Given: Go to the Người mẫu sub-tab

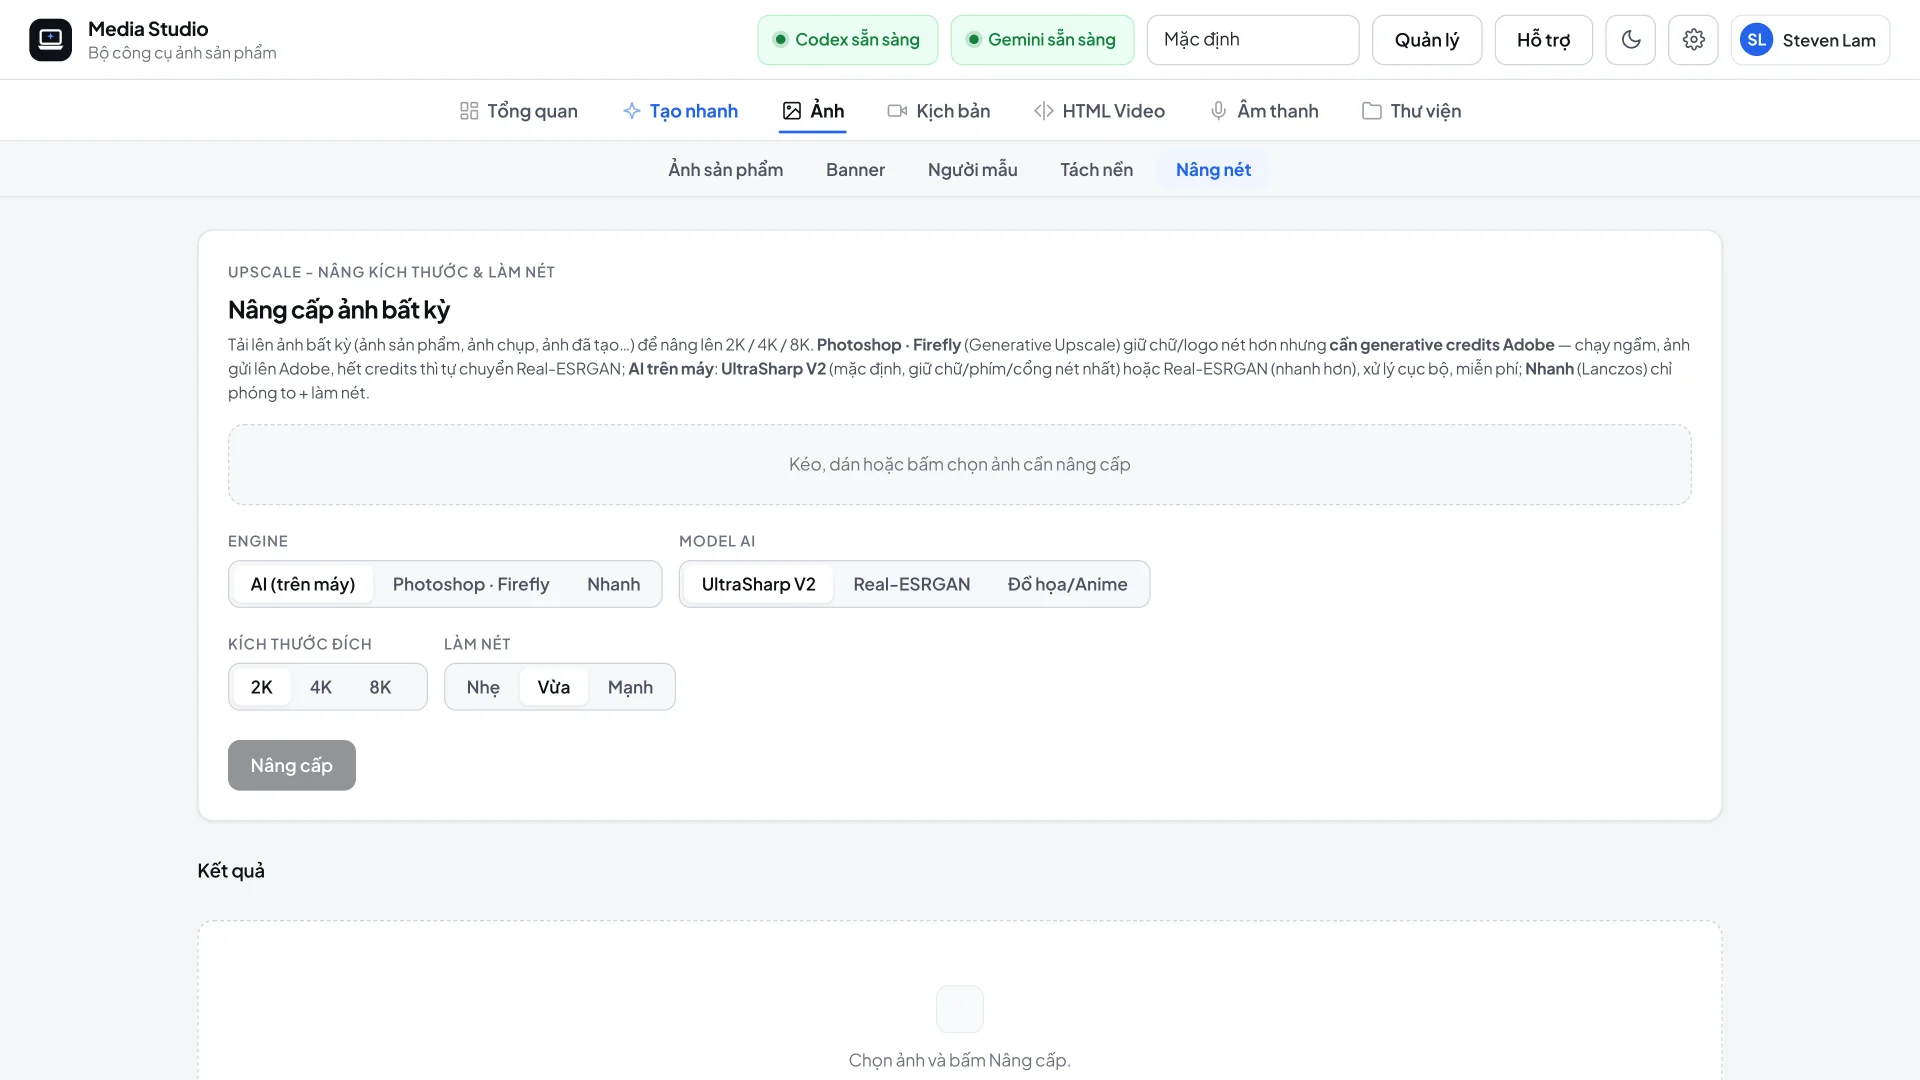Looking at the screenshot, I should click(973, 170).
